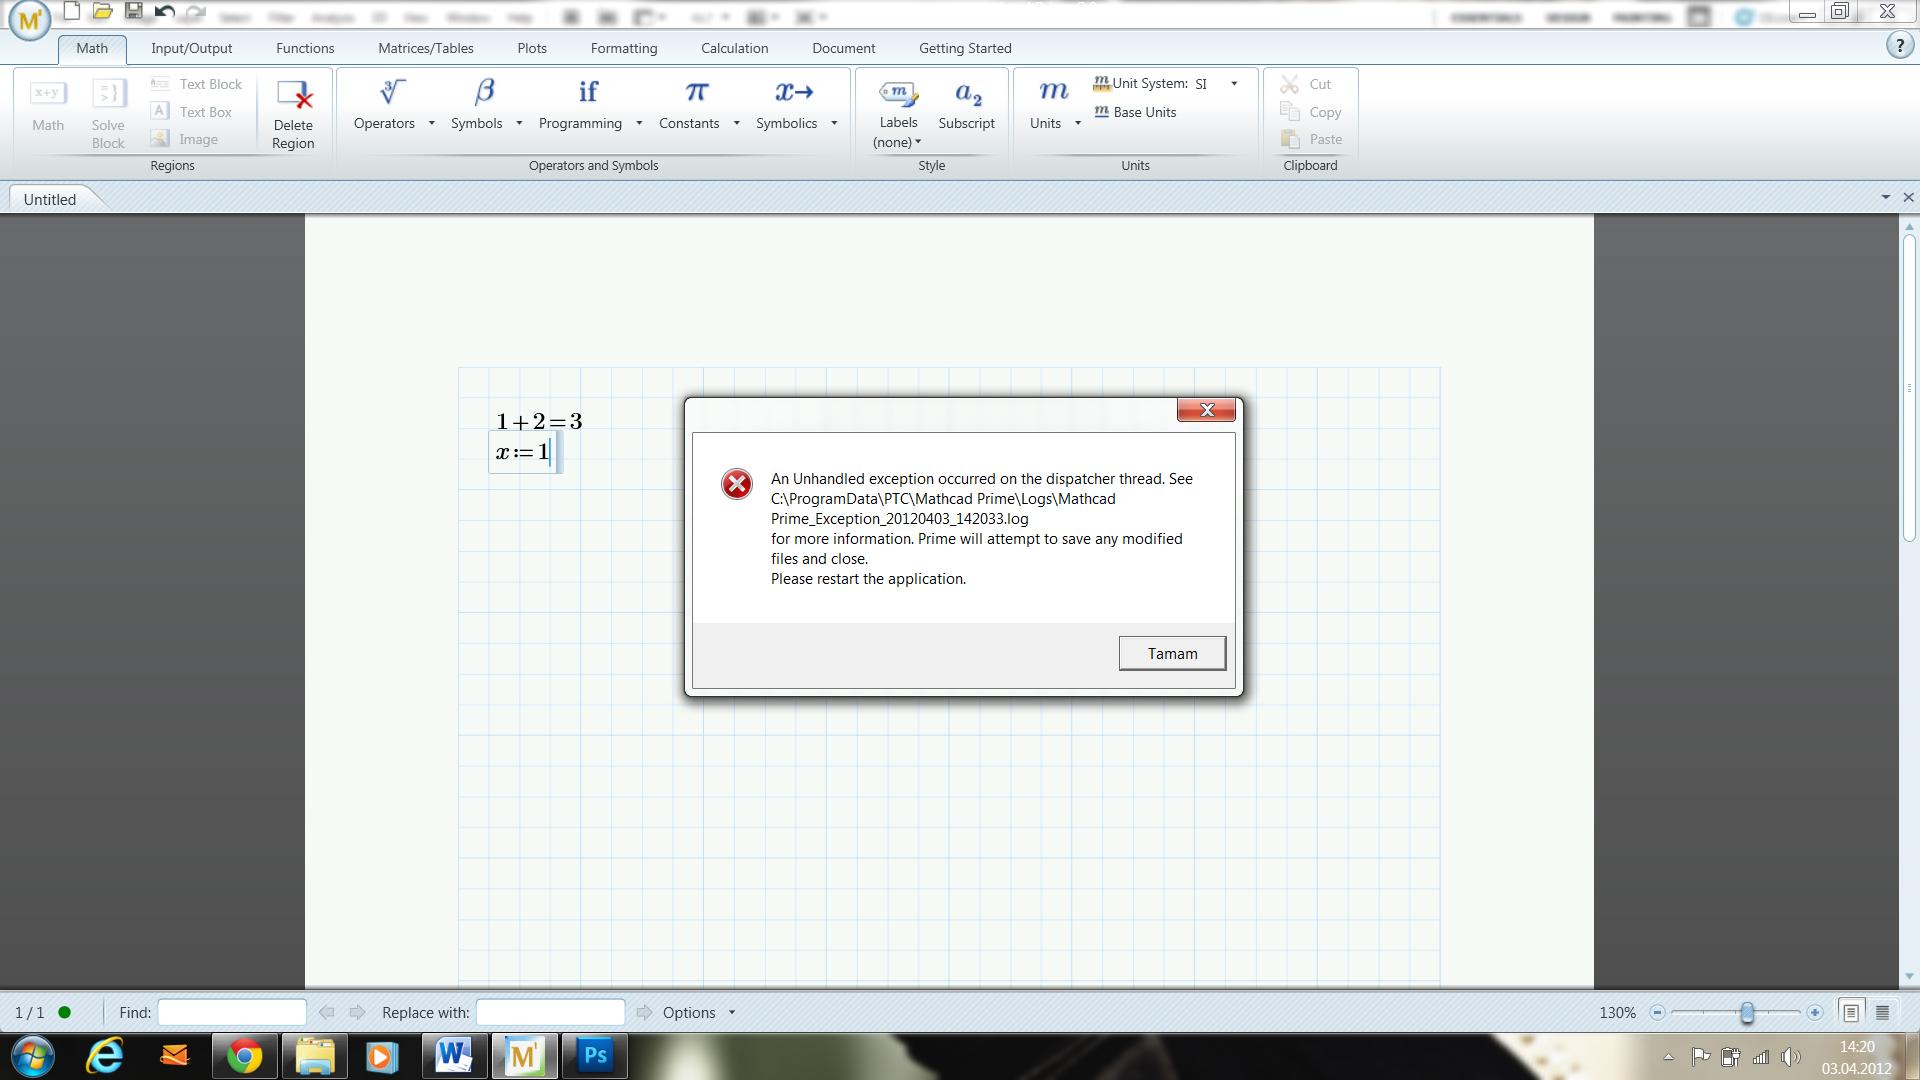
Task: Undo the last action
Action: pos(165,12)
